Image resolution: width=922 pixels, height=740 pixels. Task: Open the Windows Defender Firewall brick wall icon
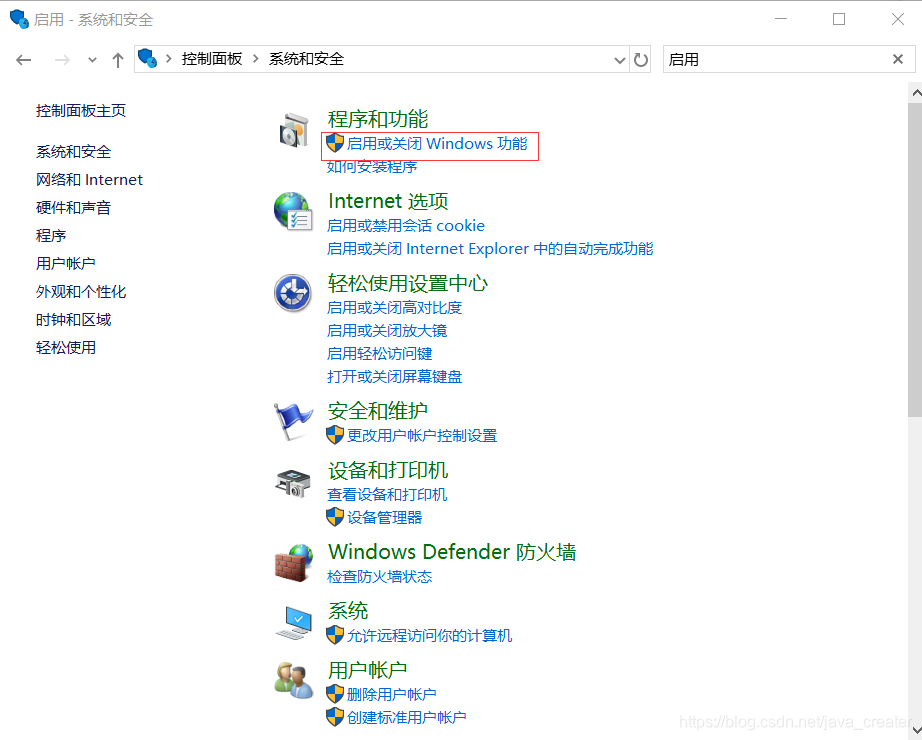pyautogui.click(x=294, y=562)
